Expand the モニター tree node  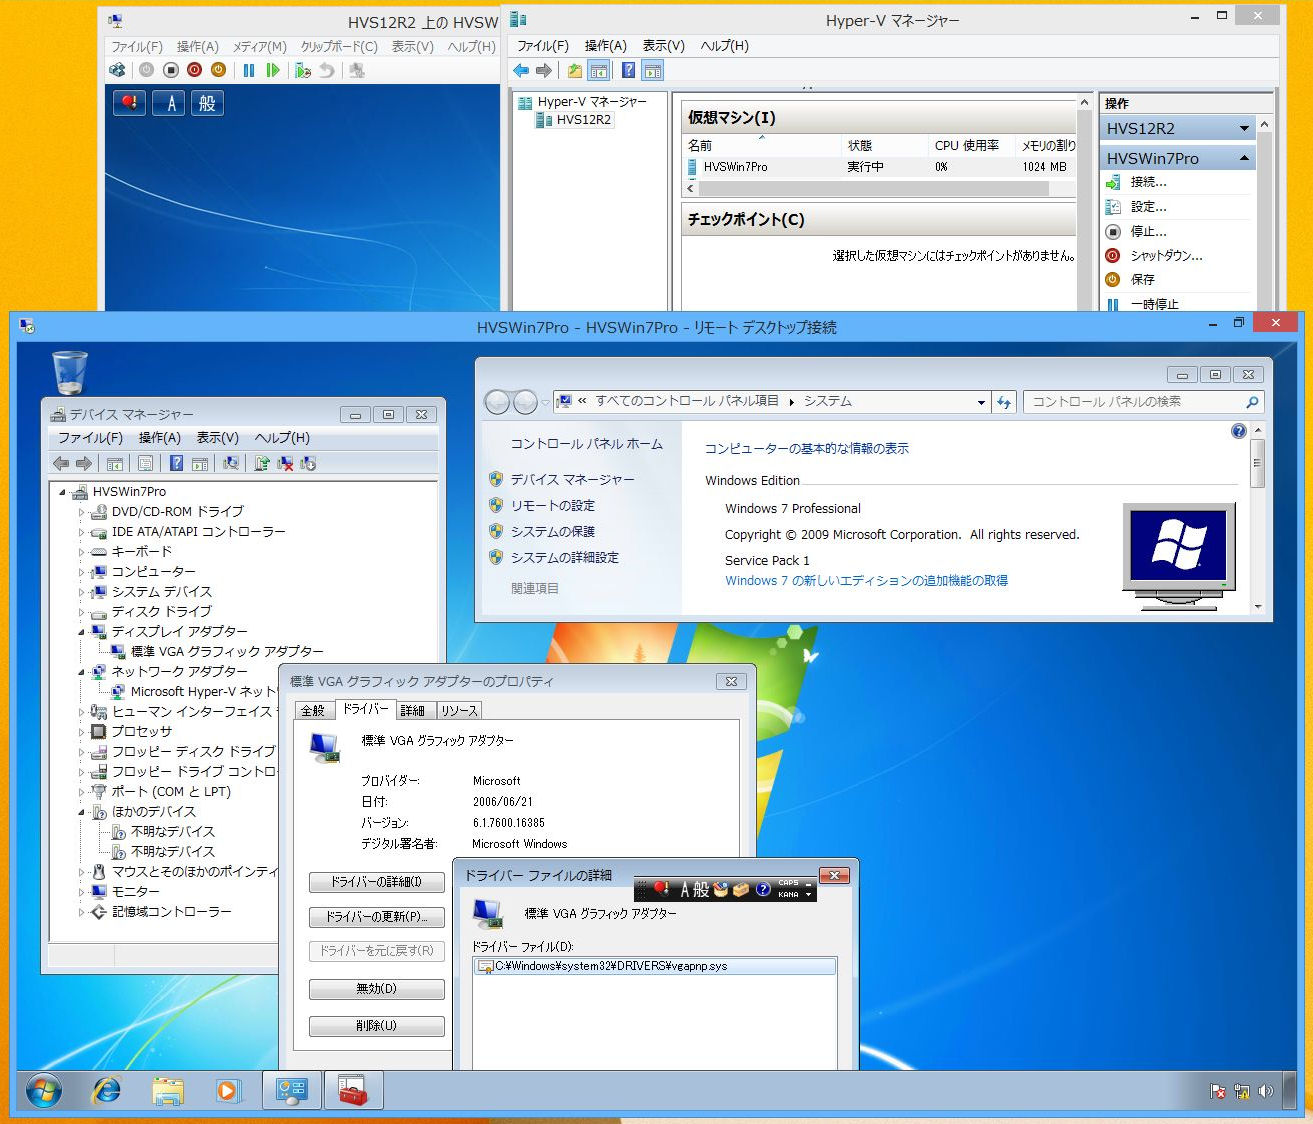[82, 892]
